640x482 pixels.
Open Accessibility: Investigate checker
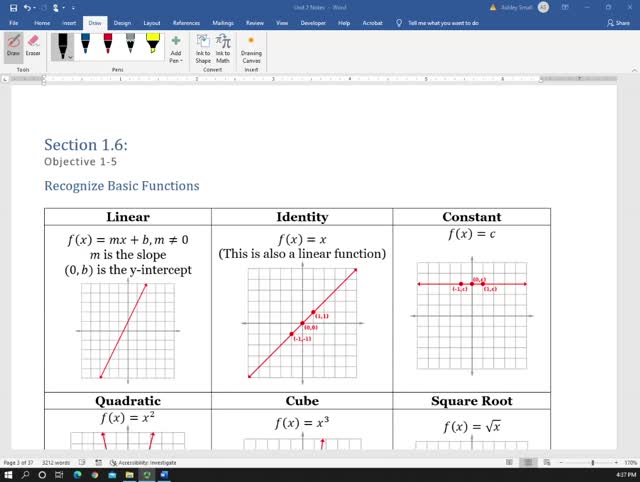pos(143,462)
